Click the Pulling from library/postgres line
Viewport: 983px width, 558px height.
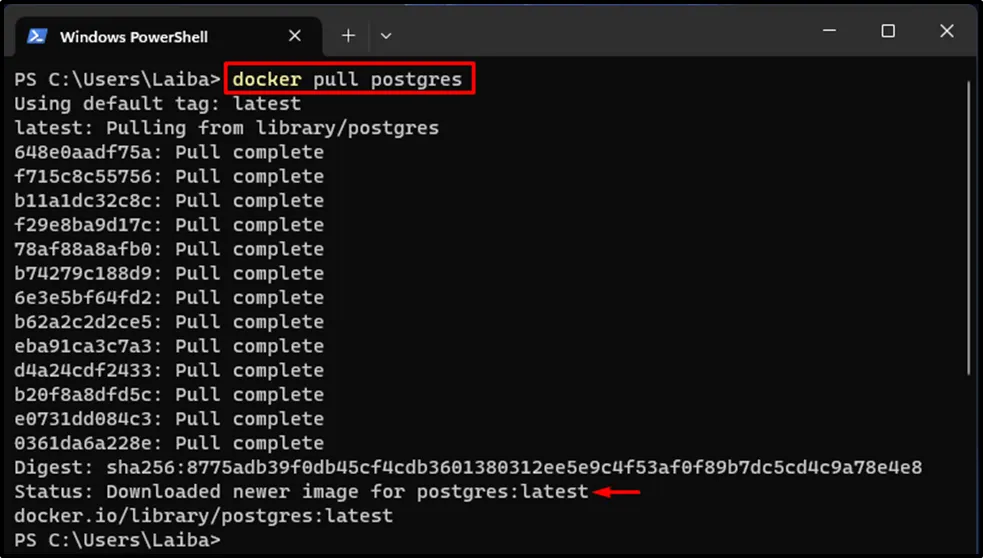pyautogui.click(x=226, y=128)
